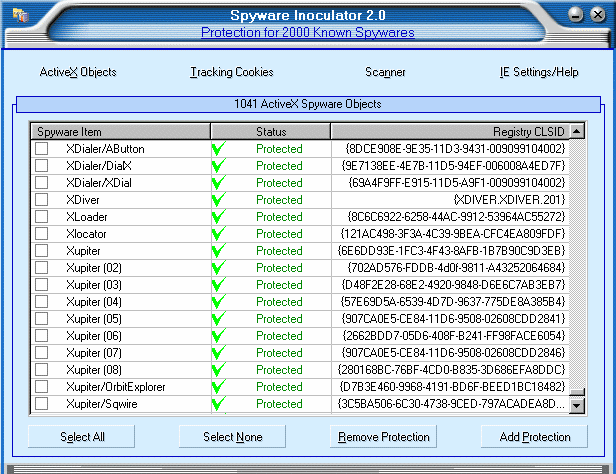616x474 pixels.
Task: Open the Tracking Cookies tab
Action: point(231,72)
